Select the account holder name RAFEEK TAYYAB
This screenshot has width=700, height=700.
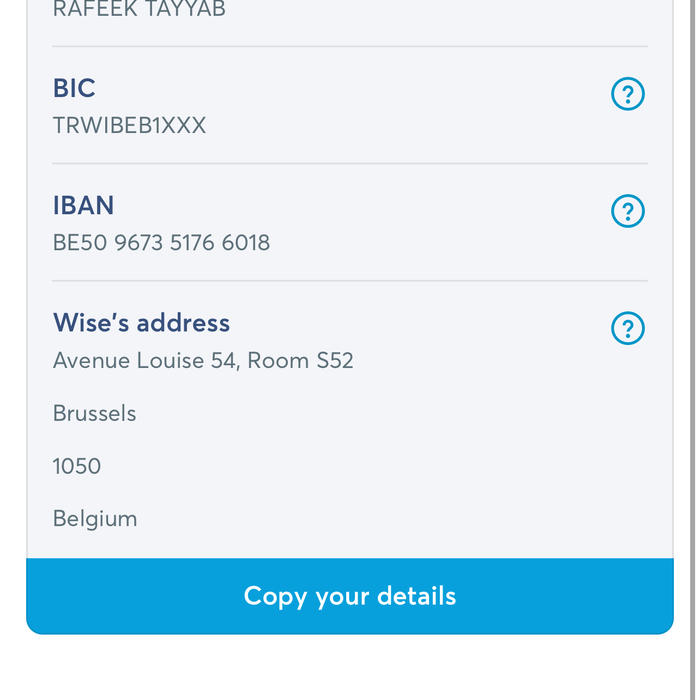coord(139,10)
